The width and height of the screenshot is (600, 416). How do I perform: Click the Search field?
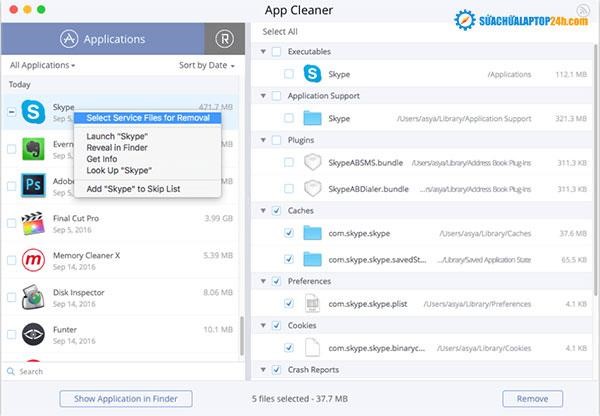coord(120,371)
